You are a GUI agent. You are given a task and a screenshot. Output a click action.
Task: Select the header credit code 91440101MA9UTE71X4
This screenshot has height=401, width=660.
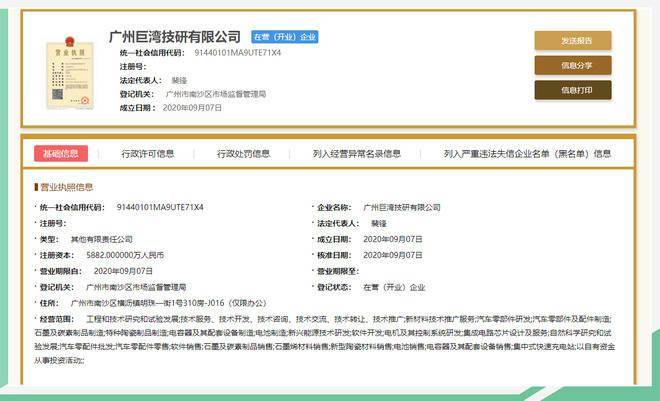237,53
